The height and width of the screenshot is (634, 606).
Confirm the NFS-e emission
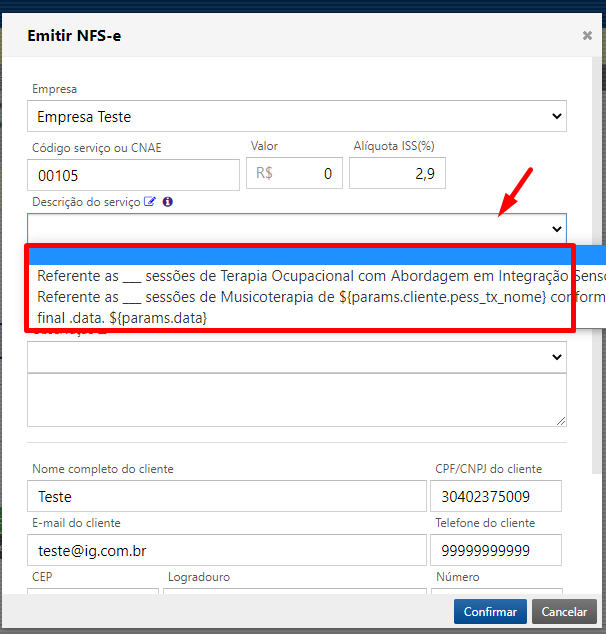(x=490, y=611)
